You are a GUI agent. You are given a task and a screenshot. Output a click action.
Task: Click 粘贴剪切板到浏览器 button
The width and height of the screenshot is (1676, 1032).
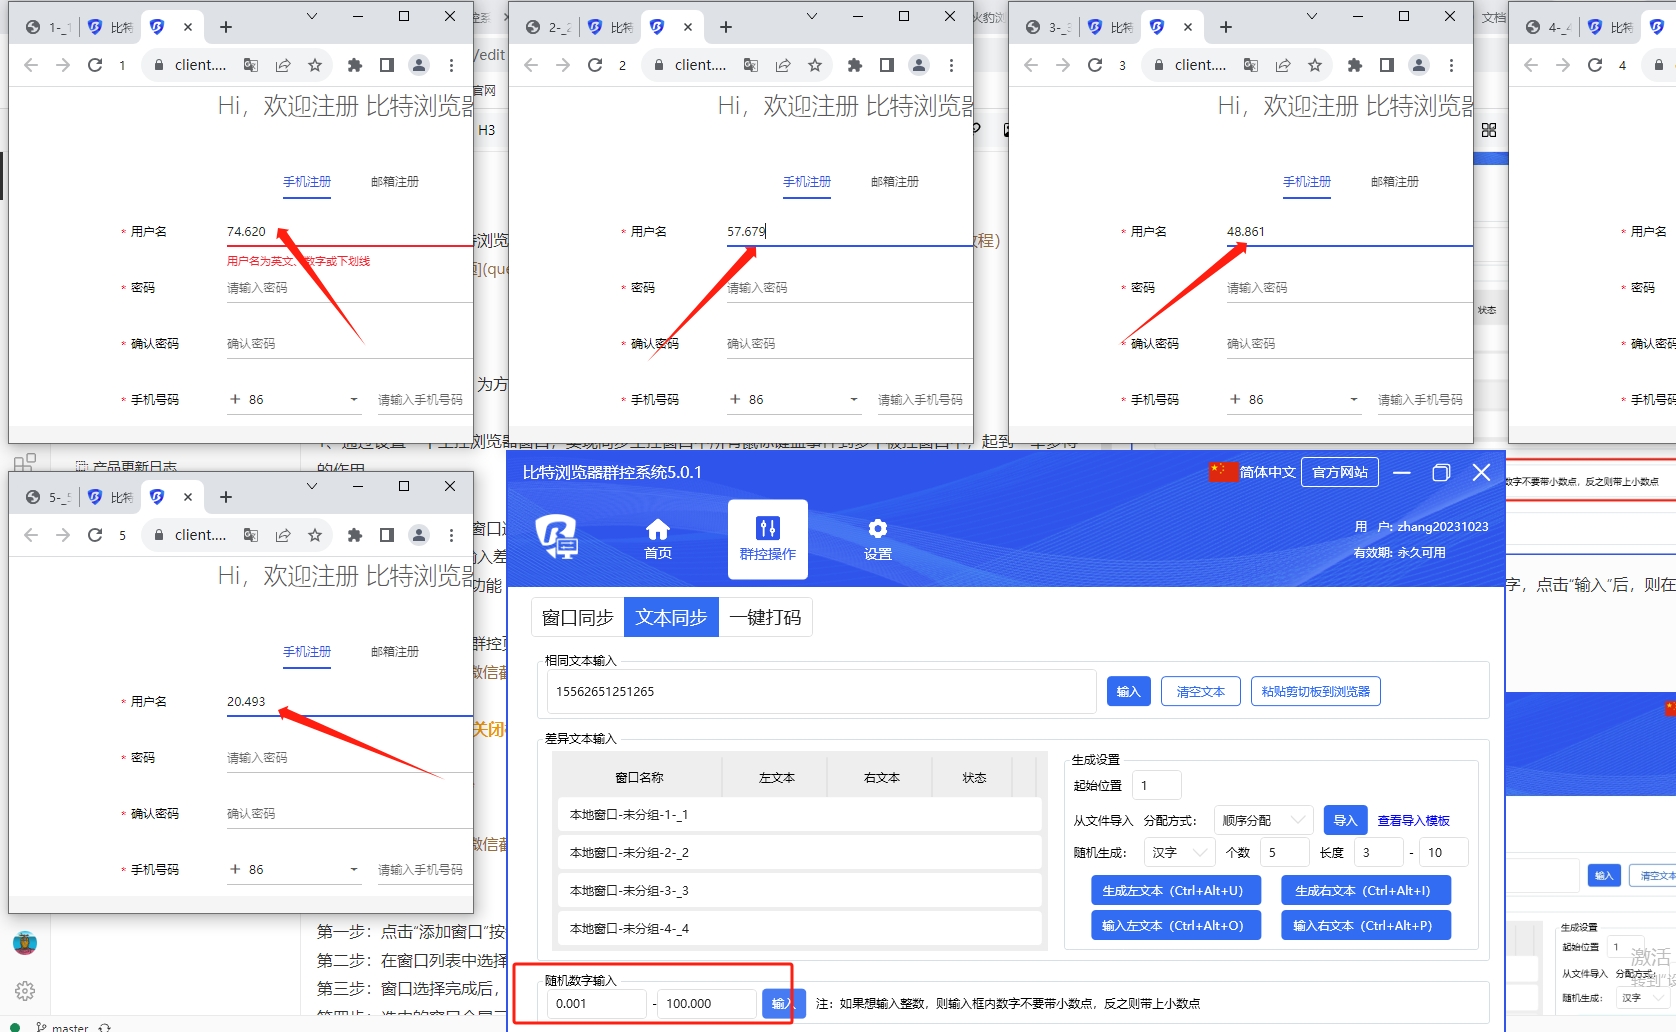point(1316,691)
